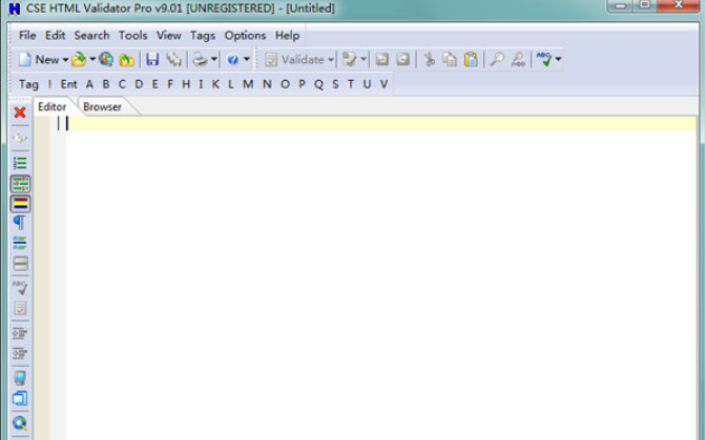This screenshot has height=440, width=705.
Task: Expand the New document dropdown arrow
Action: (x=65, y=60)
